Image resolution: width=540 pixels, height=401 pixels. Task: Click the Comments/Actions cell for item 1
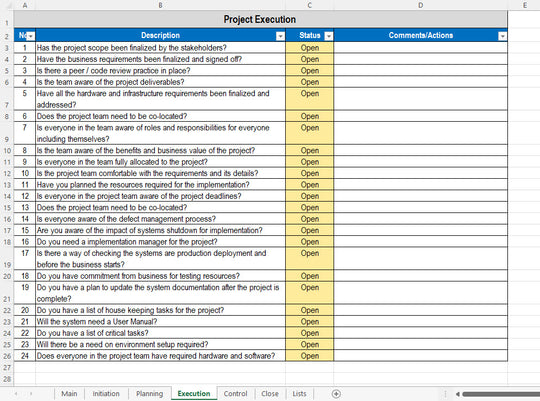click(x=420, y=48)
